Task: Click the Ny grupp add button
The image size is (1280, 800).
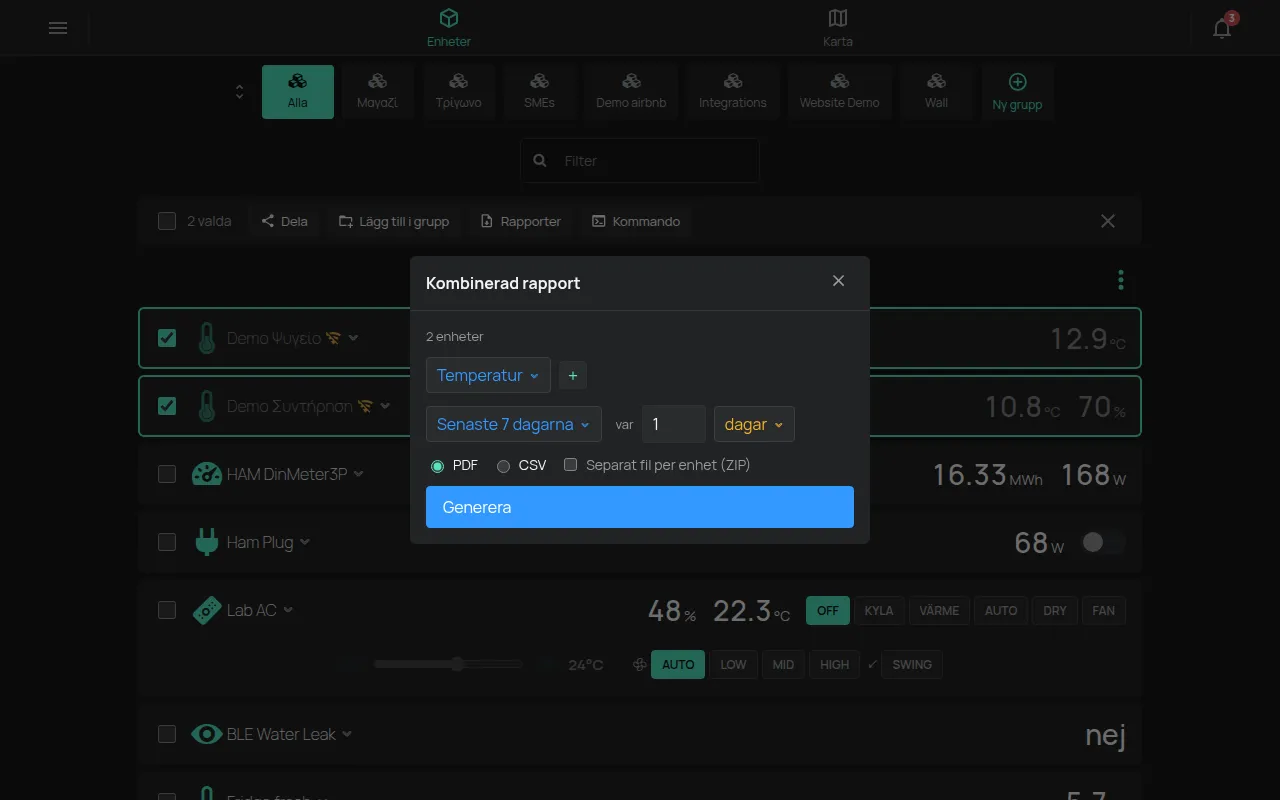Action: point(1017,92)
